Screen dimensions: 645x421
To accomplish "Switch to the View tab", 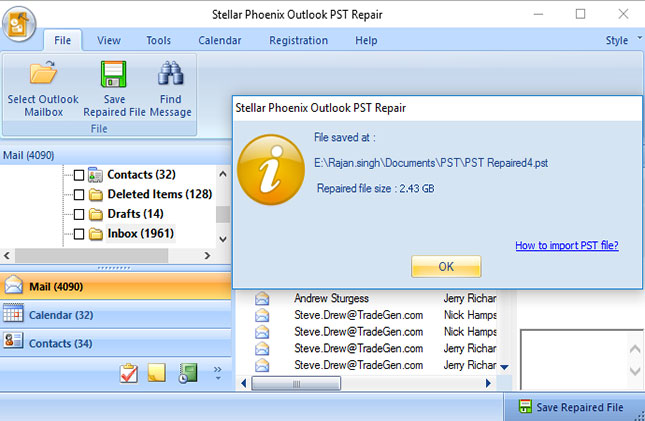I will click(x=109, y=40).
